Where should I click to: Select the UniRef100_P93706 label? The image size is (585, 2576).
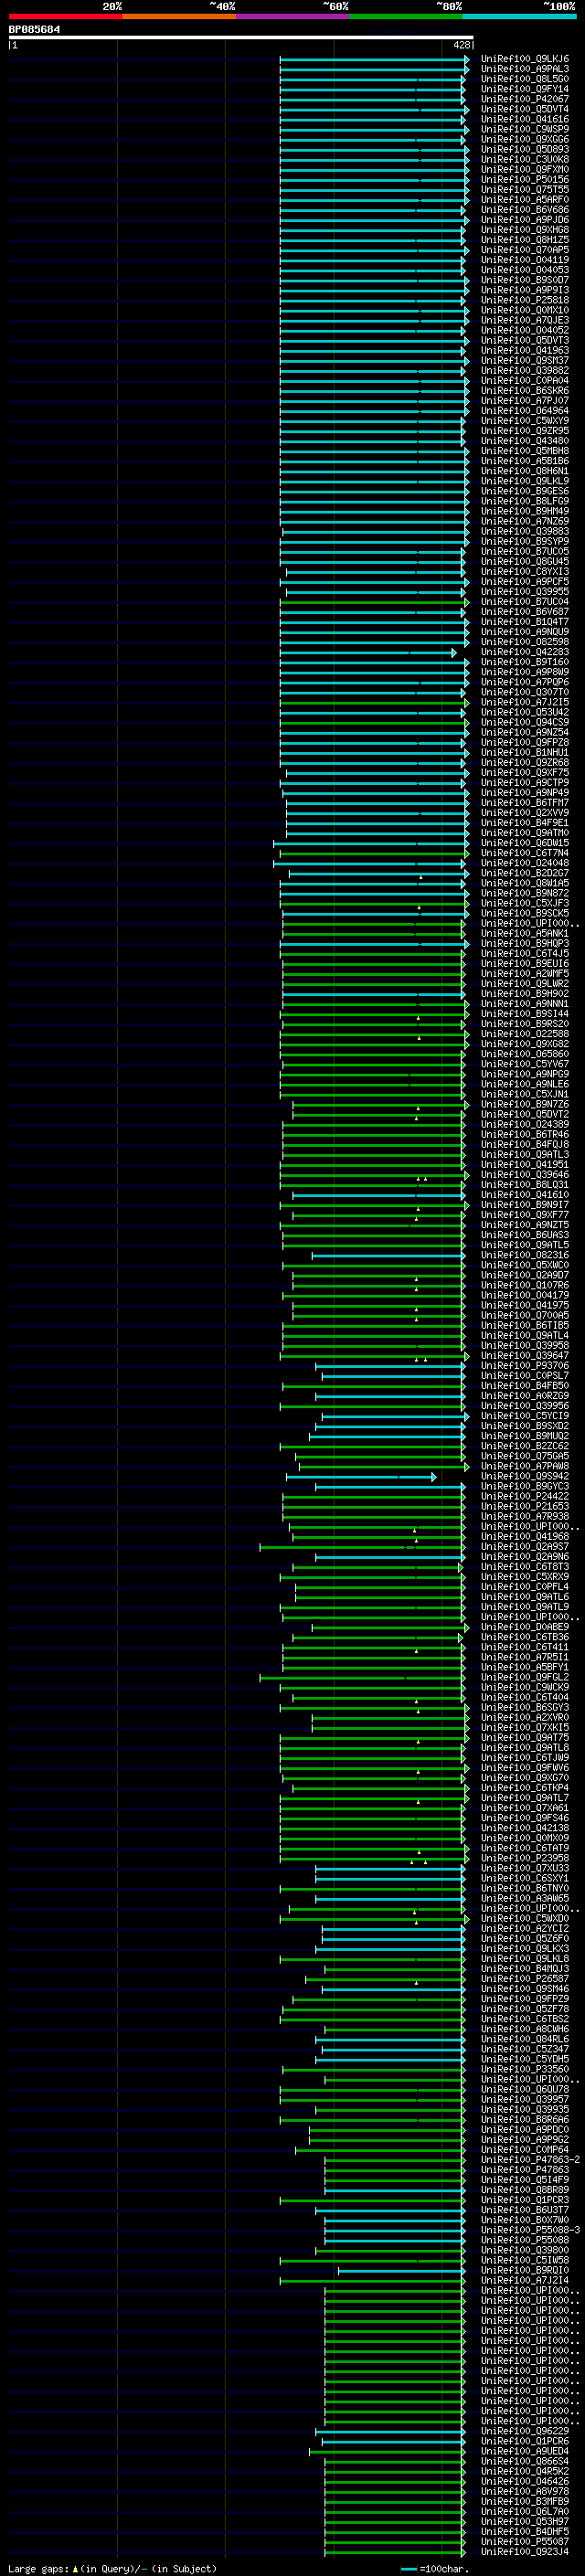coord(525,1365)
